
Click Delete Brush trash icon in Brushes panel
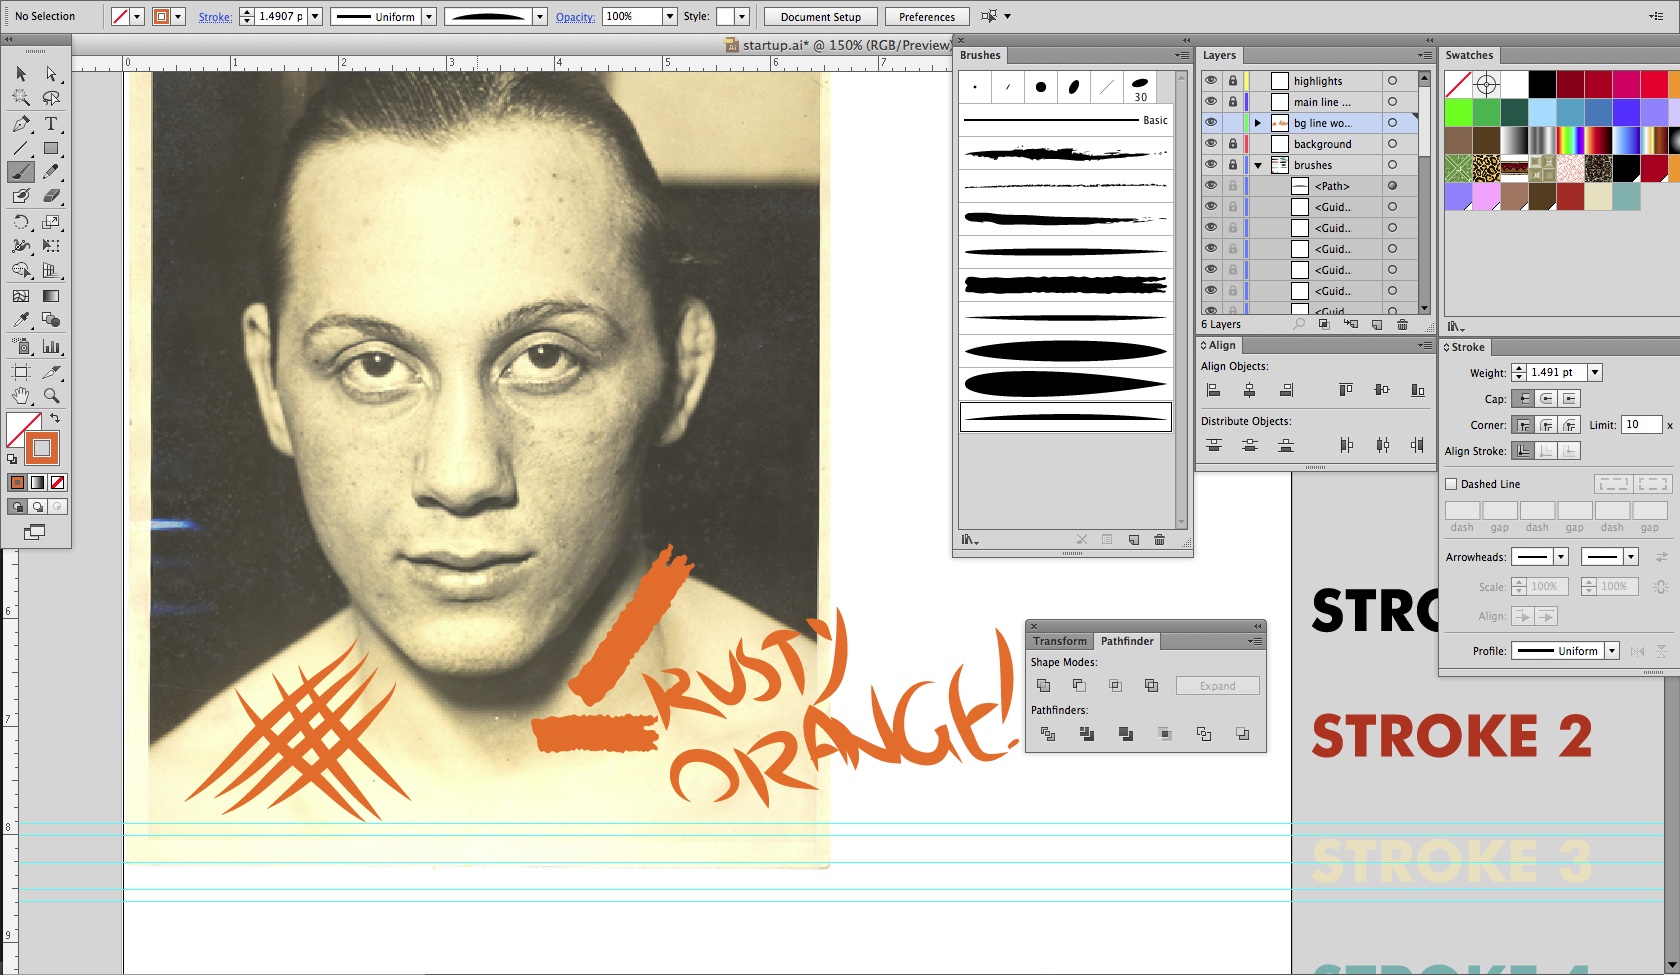coord(1160,540)
